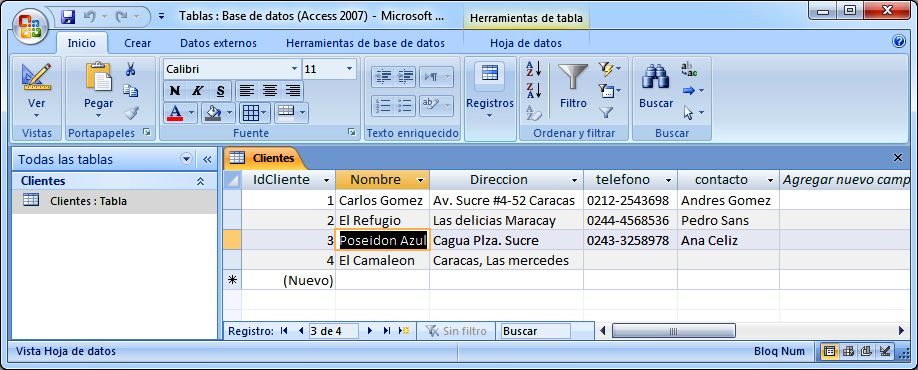Image resolution: width=918 pixels, height=370 pixels.
Task: Expand the Ver dropdown arrow
Action: 36,116
